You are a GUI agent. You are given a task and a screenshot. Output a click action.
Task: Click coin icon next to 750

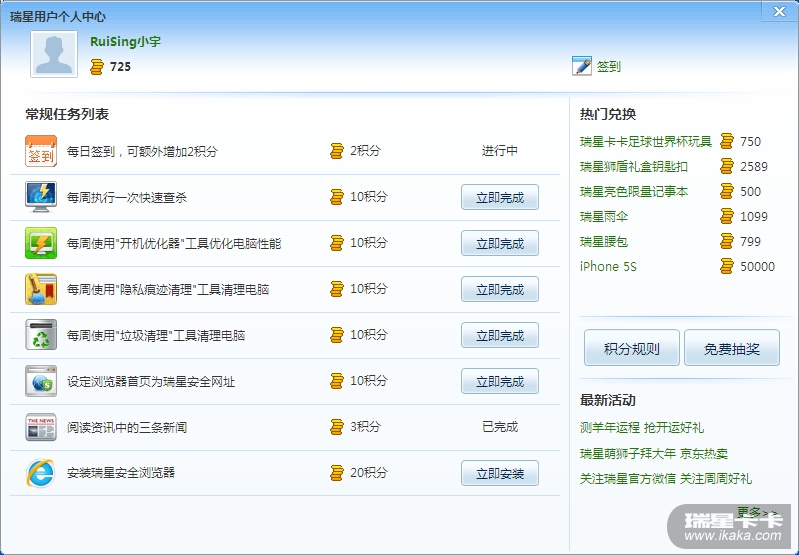(x=727, y=141)
